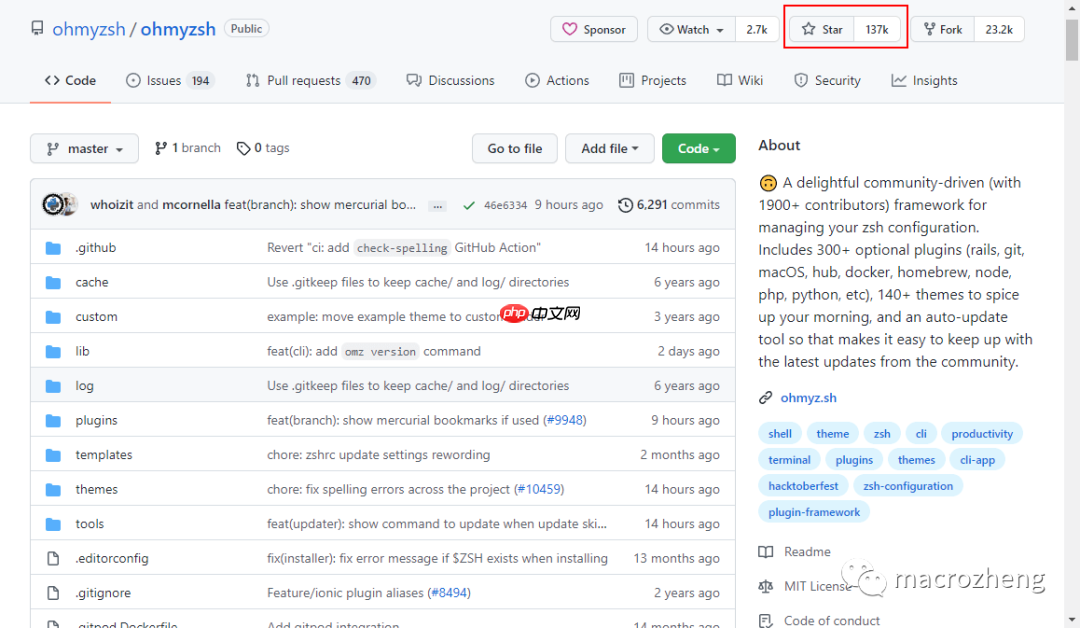The width and height of the screenshot is (1080, 628).
Task: Click the branch icon next to 1 branch
Action: pyautogui.click(x=161, y=148)
